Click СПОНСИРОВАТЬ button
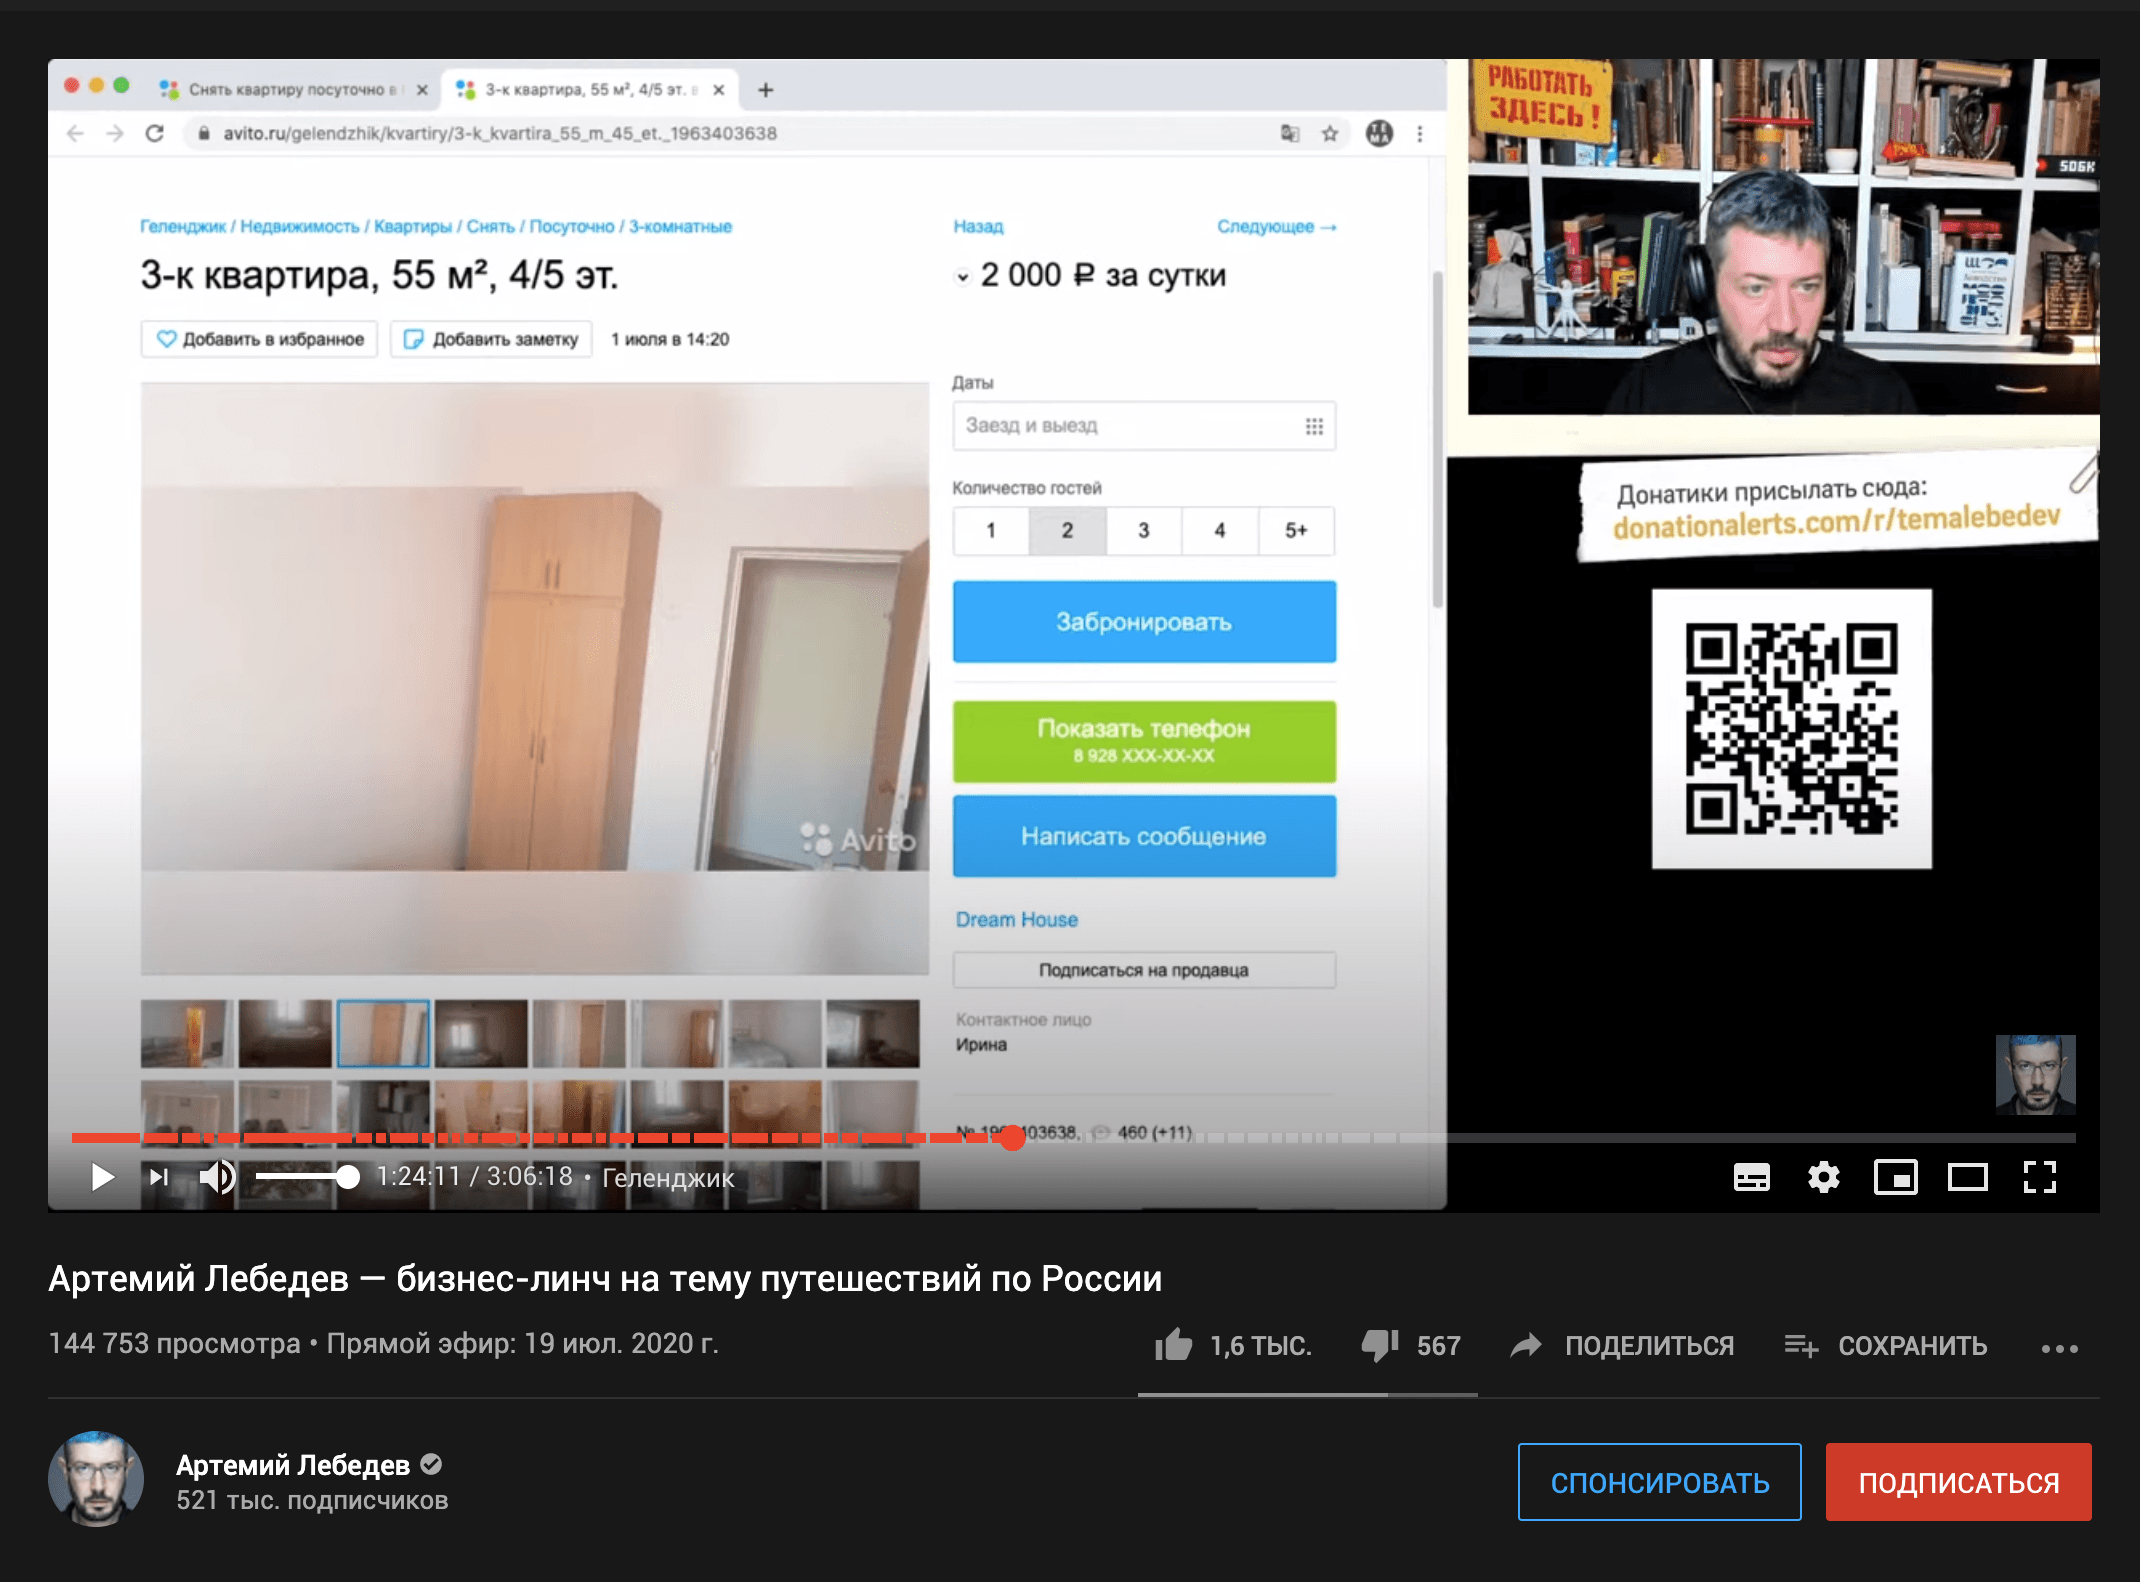This screenshot has width=2140, height=1582. (x=1660, y=1482)
